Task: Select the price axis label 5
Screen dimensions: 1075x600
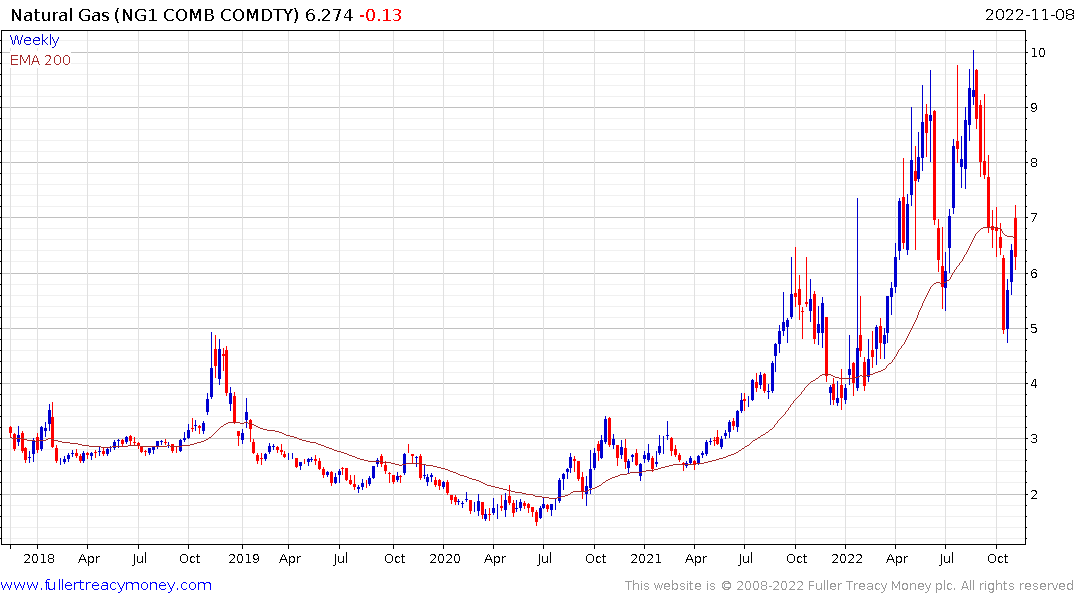Action: (1035, 329)
